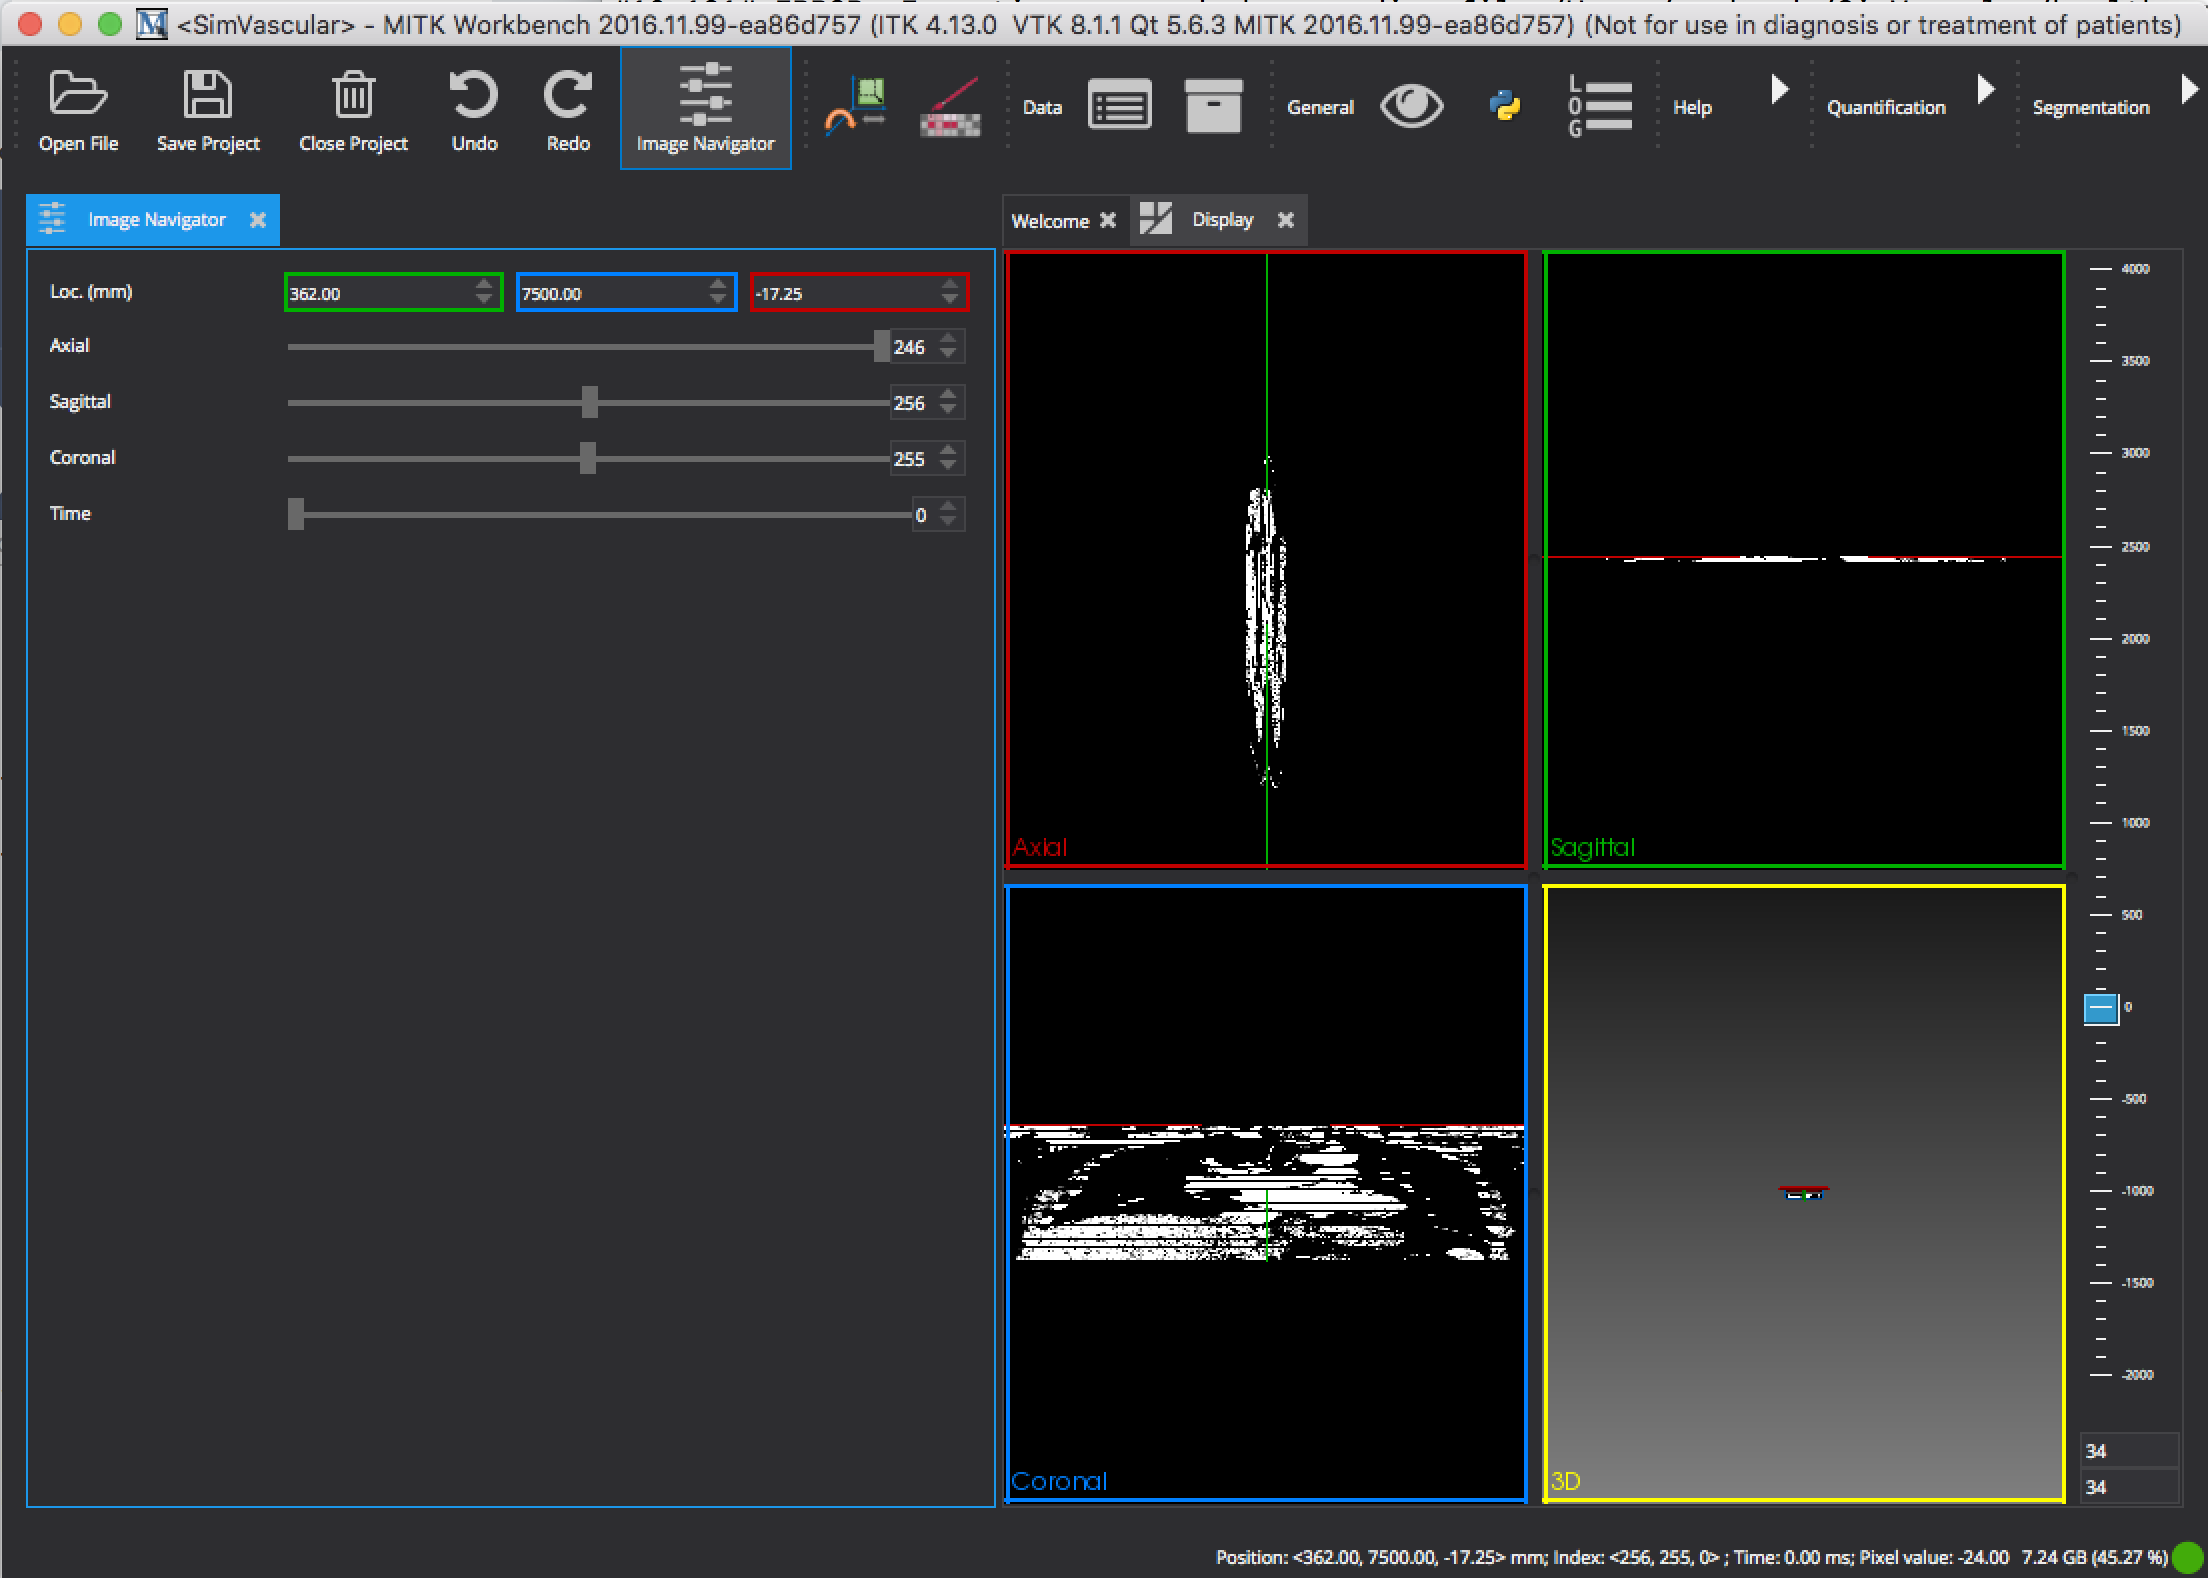Redo the last action
This screenshot has height=1578, width=2208.
pyautogui.click(x=566, y=105)
